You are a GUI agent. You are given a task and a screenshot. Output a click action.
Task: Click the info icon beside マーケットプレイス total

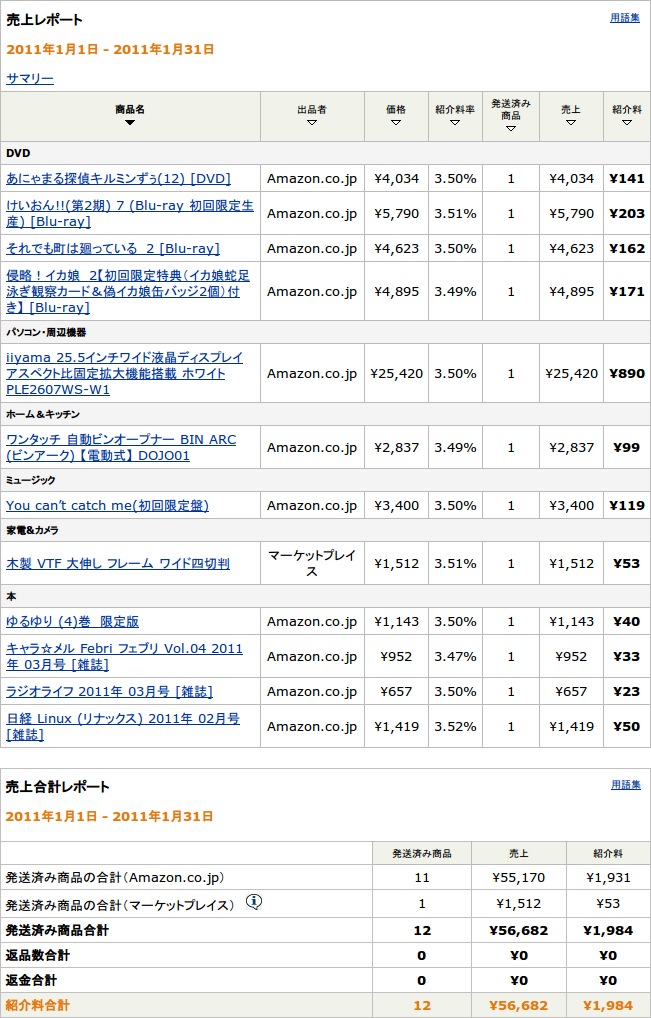(254, 902)
